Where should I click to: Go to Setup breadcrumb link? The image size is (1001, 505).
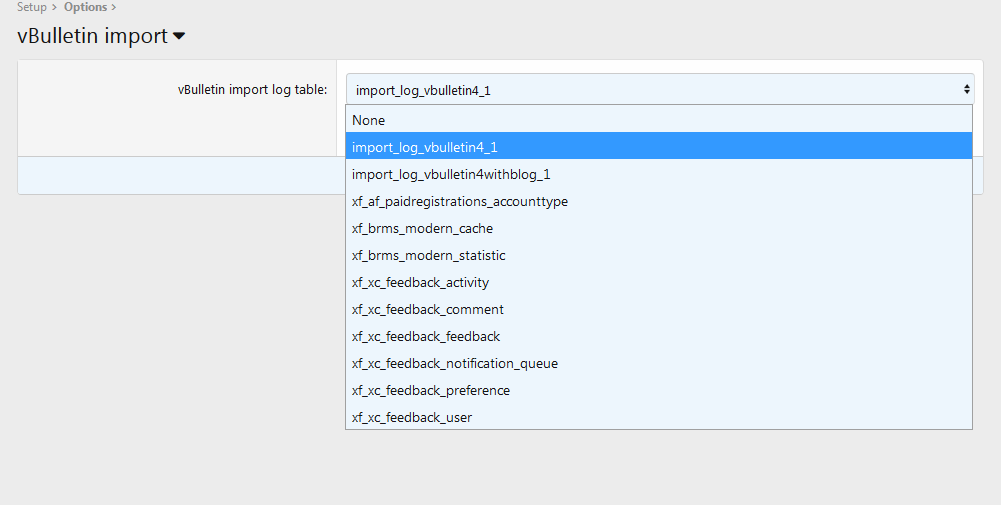pyautogui.click(x=31, y=7)
